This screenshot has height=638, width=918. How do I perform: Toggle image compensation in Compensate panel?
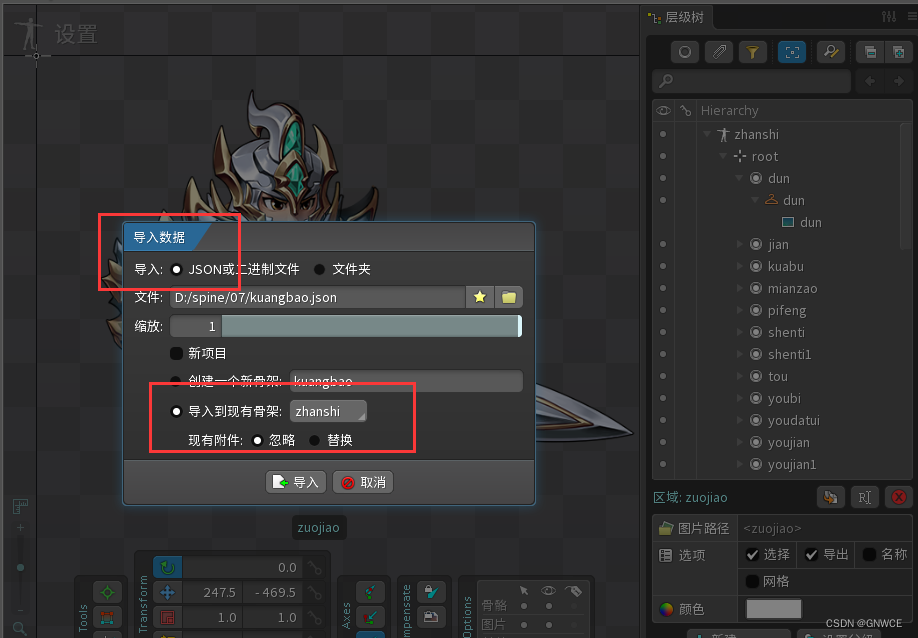pos(431,617)
